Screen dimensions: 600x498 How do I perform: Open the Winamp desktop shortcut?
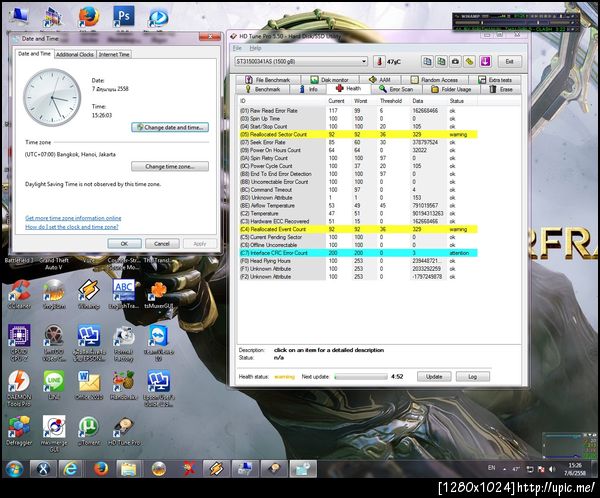point(89,294)
